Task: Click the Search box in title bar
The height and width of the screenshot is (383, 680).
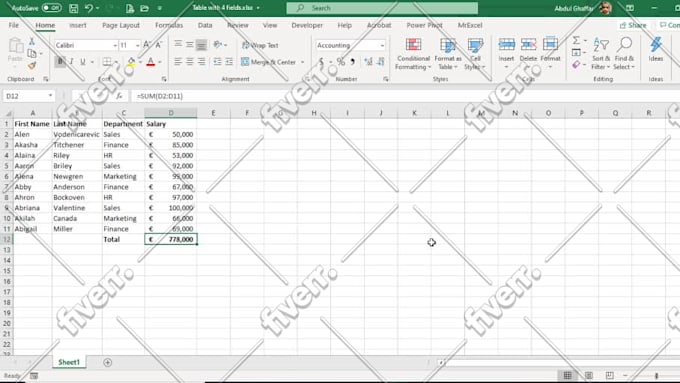Action: [x=382, y=8]
